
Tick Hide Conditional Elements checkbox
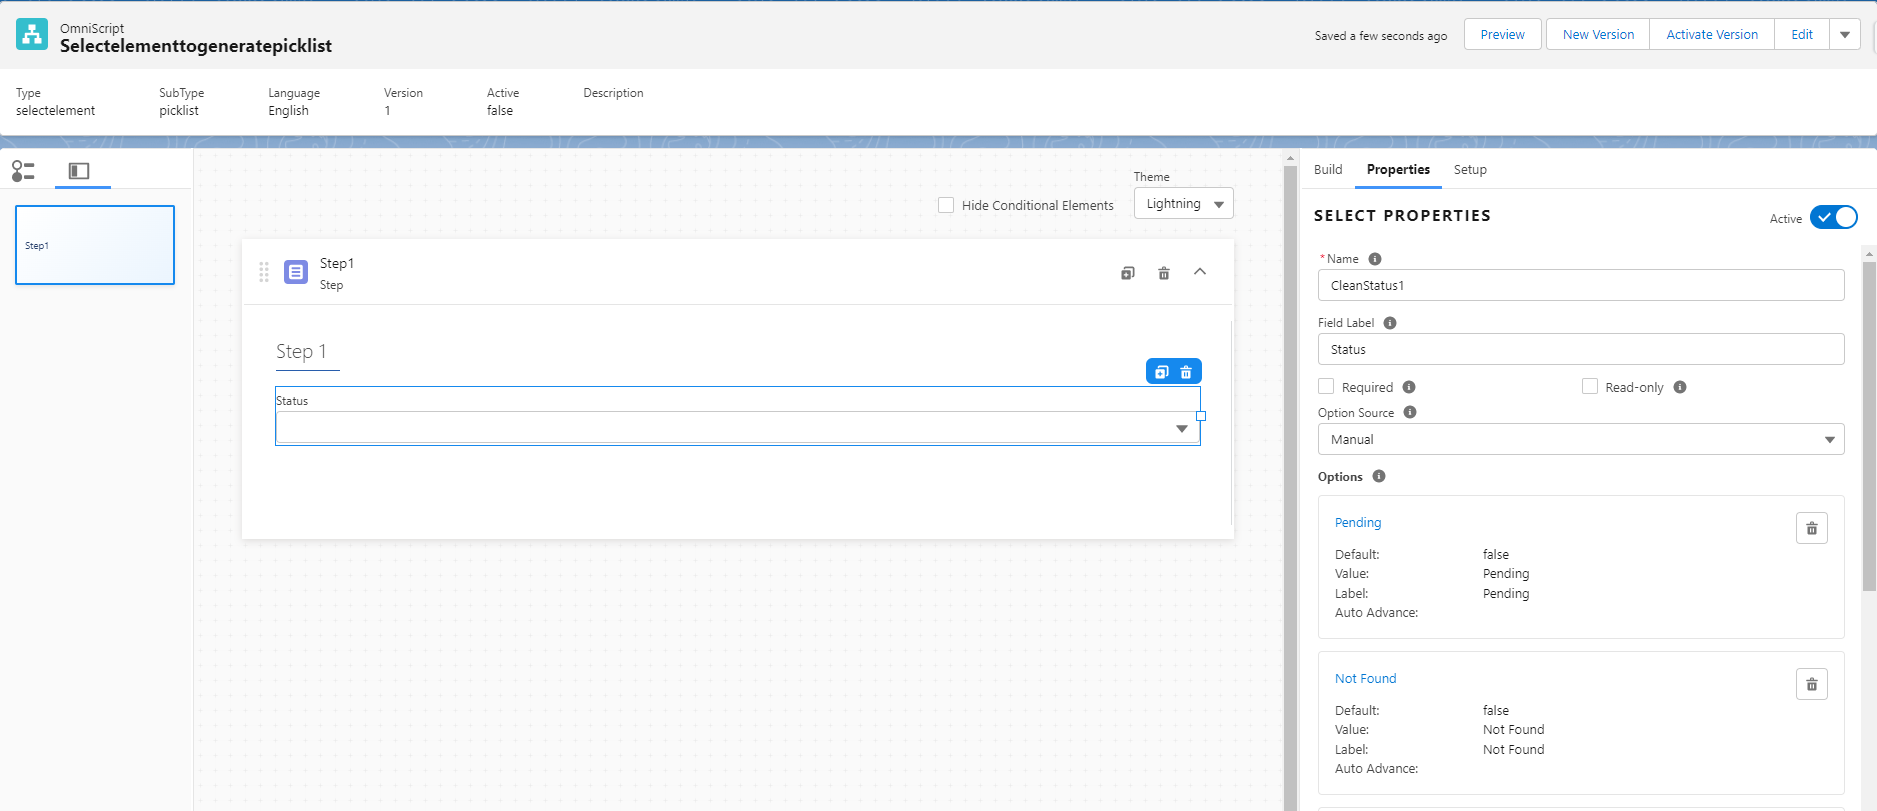pos(946,205)
